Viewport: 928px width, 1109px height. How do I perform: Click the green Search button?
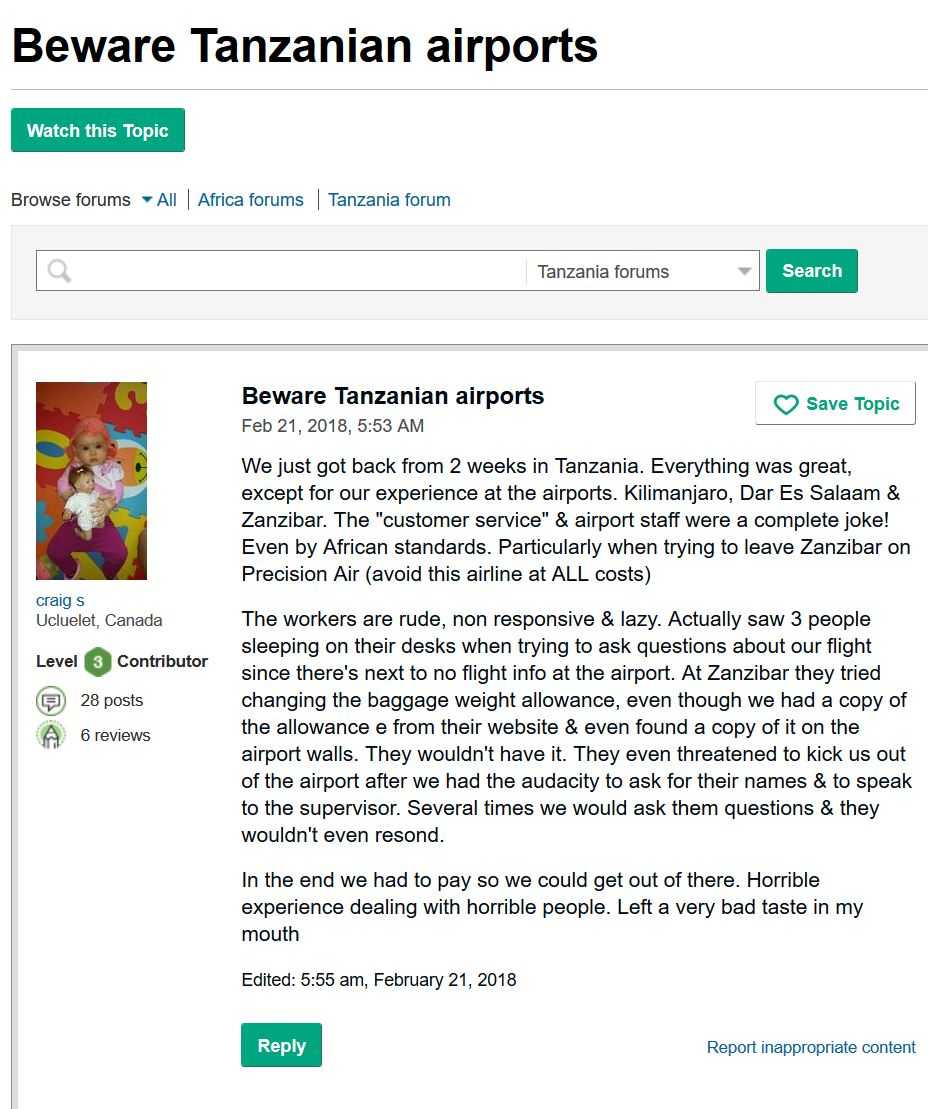(x=811, y=271)
